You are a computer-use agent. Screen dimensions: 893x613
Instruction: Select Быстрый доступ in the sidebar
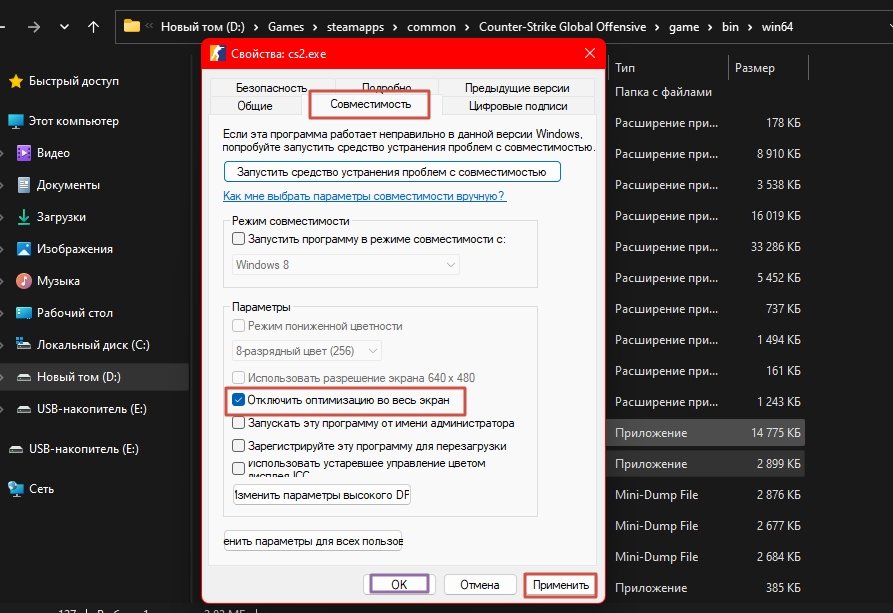[x=74, y=81]
